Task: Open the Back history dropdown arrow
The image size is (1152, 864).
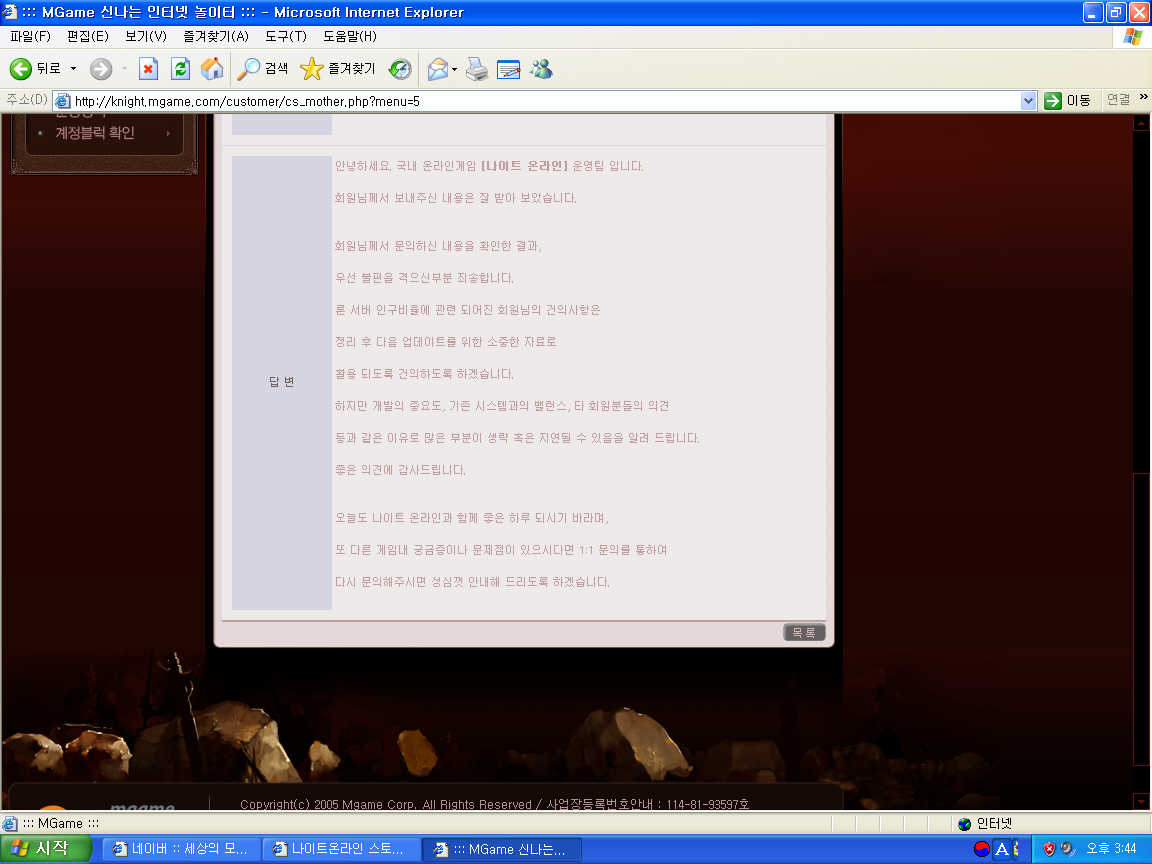Action: pos(73,69)
